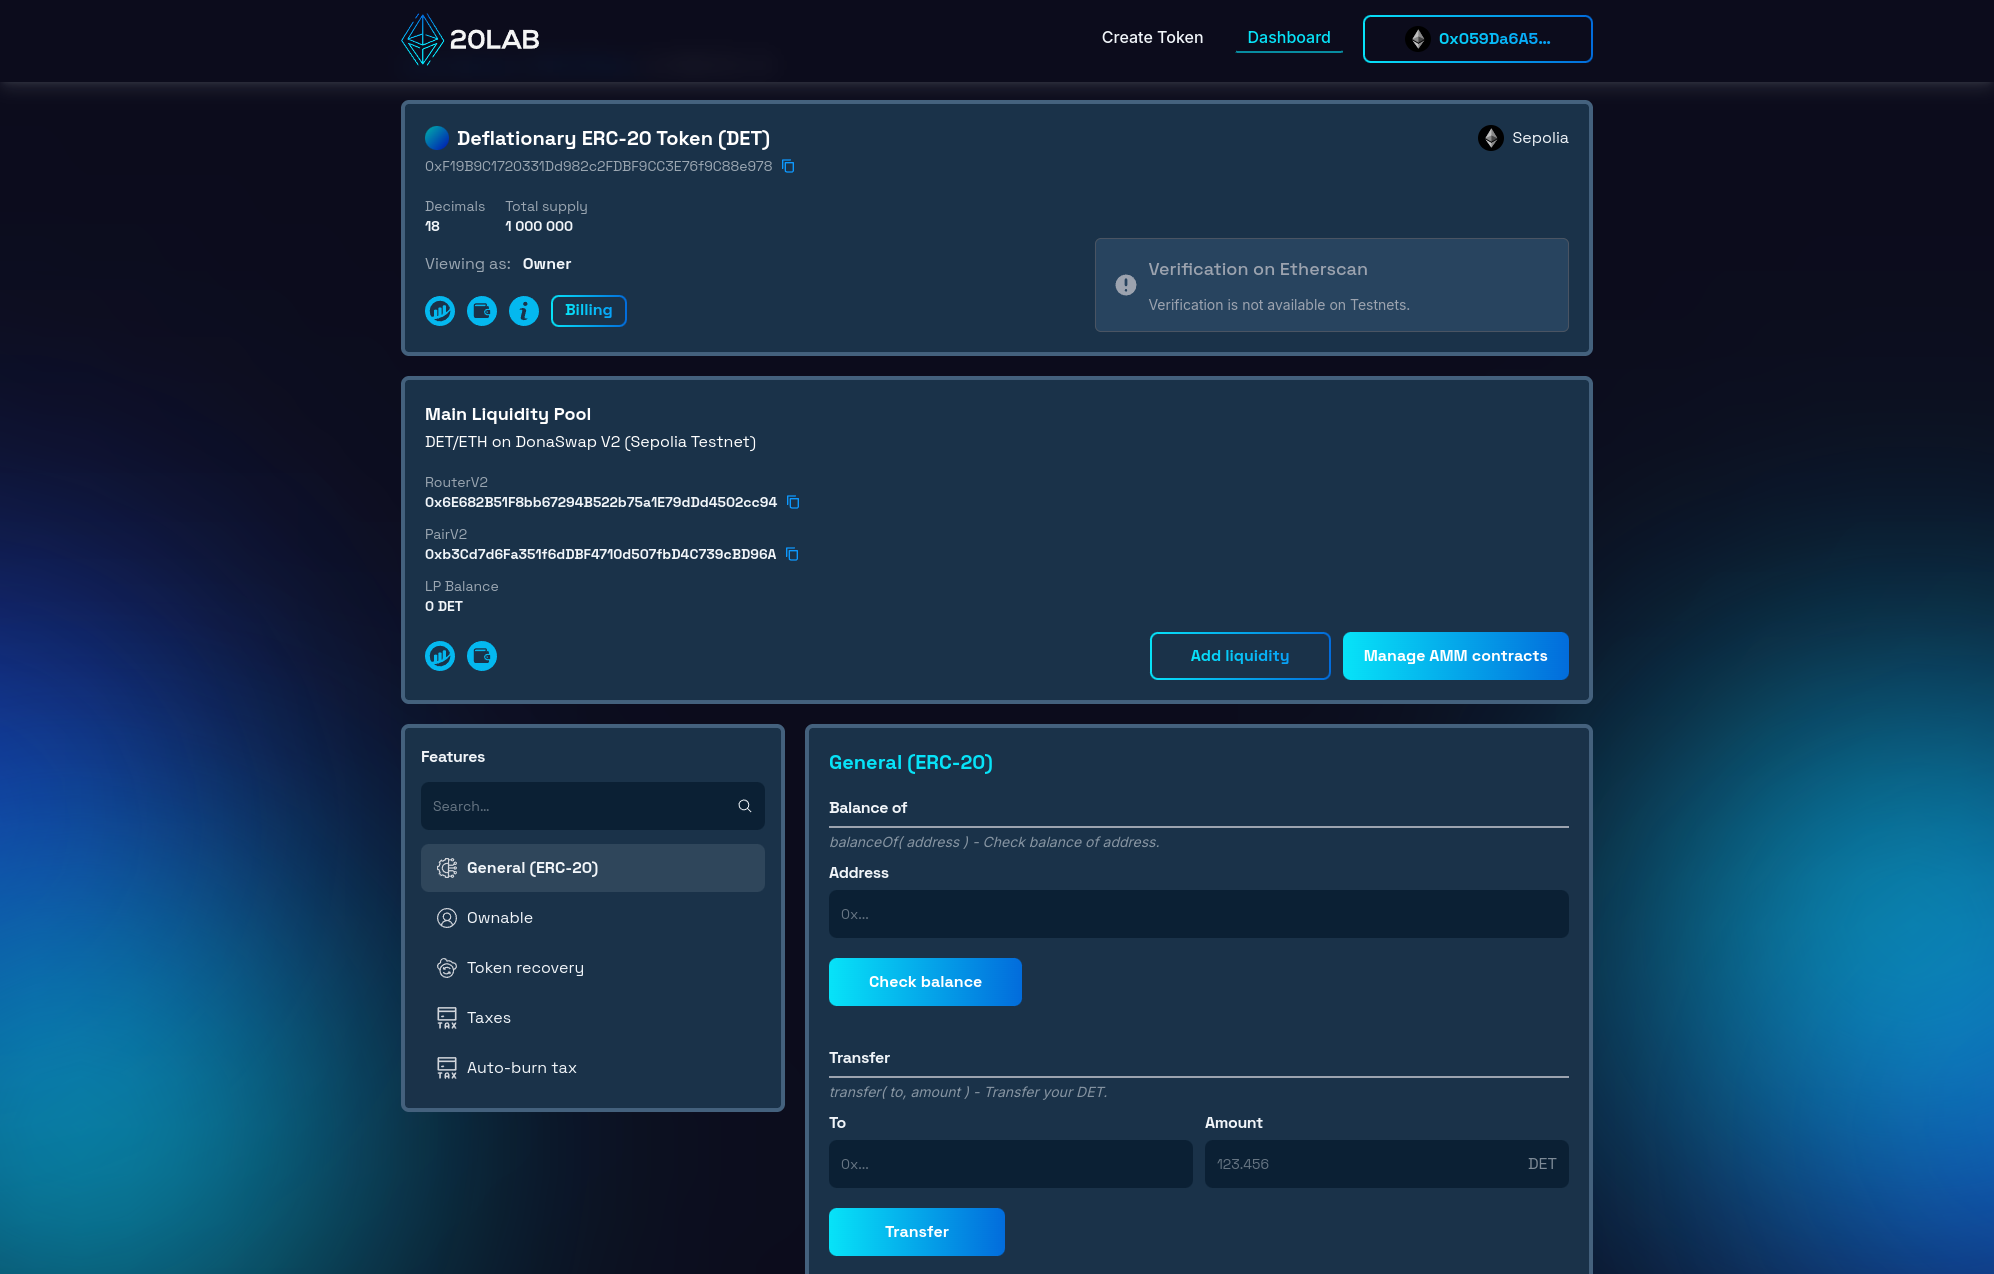Focus the Features search field
The width and height of the screenshot is (1994, 1274).
(x=593, y=806)
